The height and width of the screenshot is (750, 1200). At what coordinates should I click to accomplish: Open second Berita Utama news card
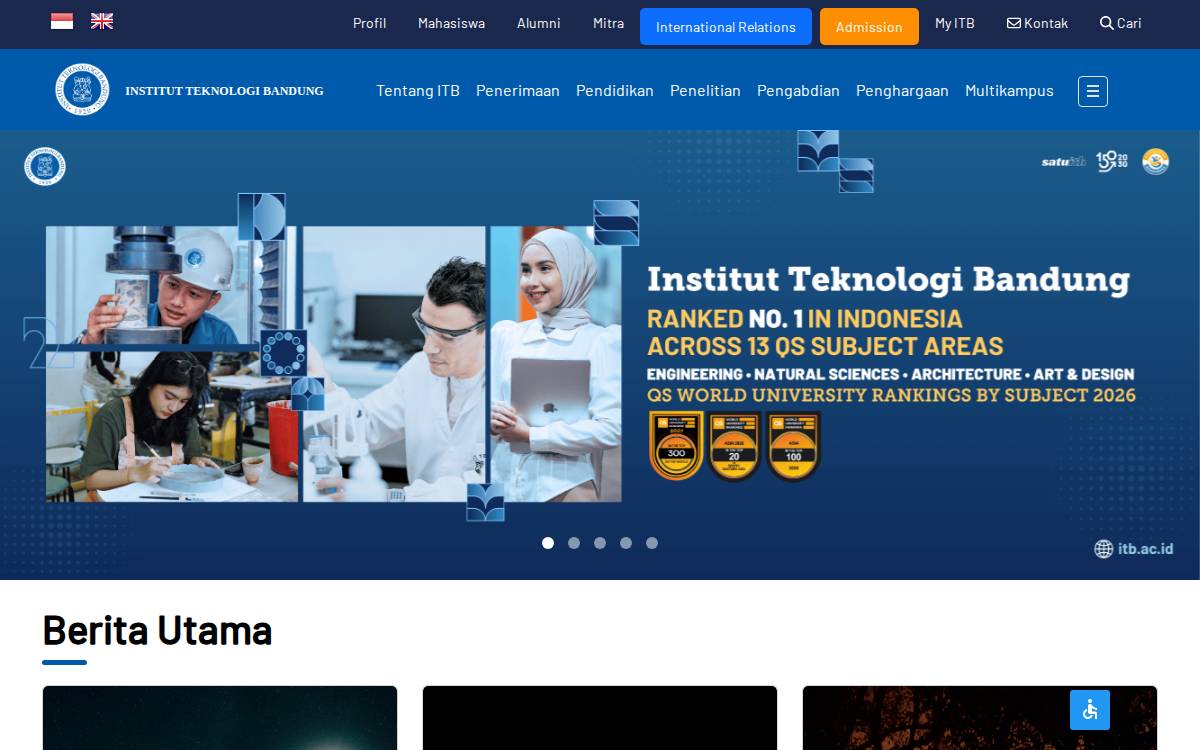(600, 718)
